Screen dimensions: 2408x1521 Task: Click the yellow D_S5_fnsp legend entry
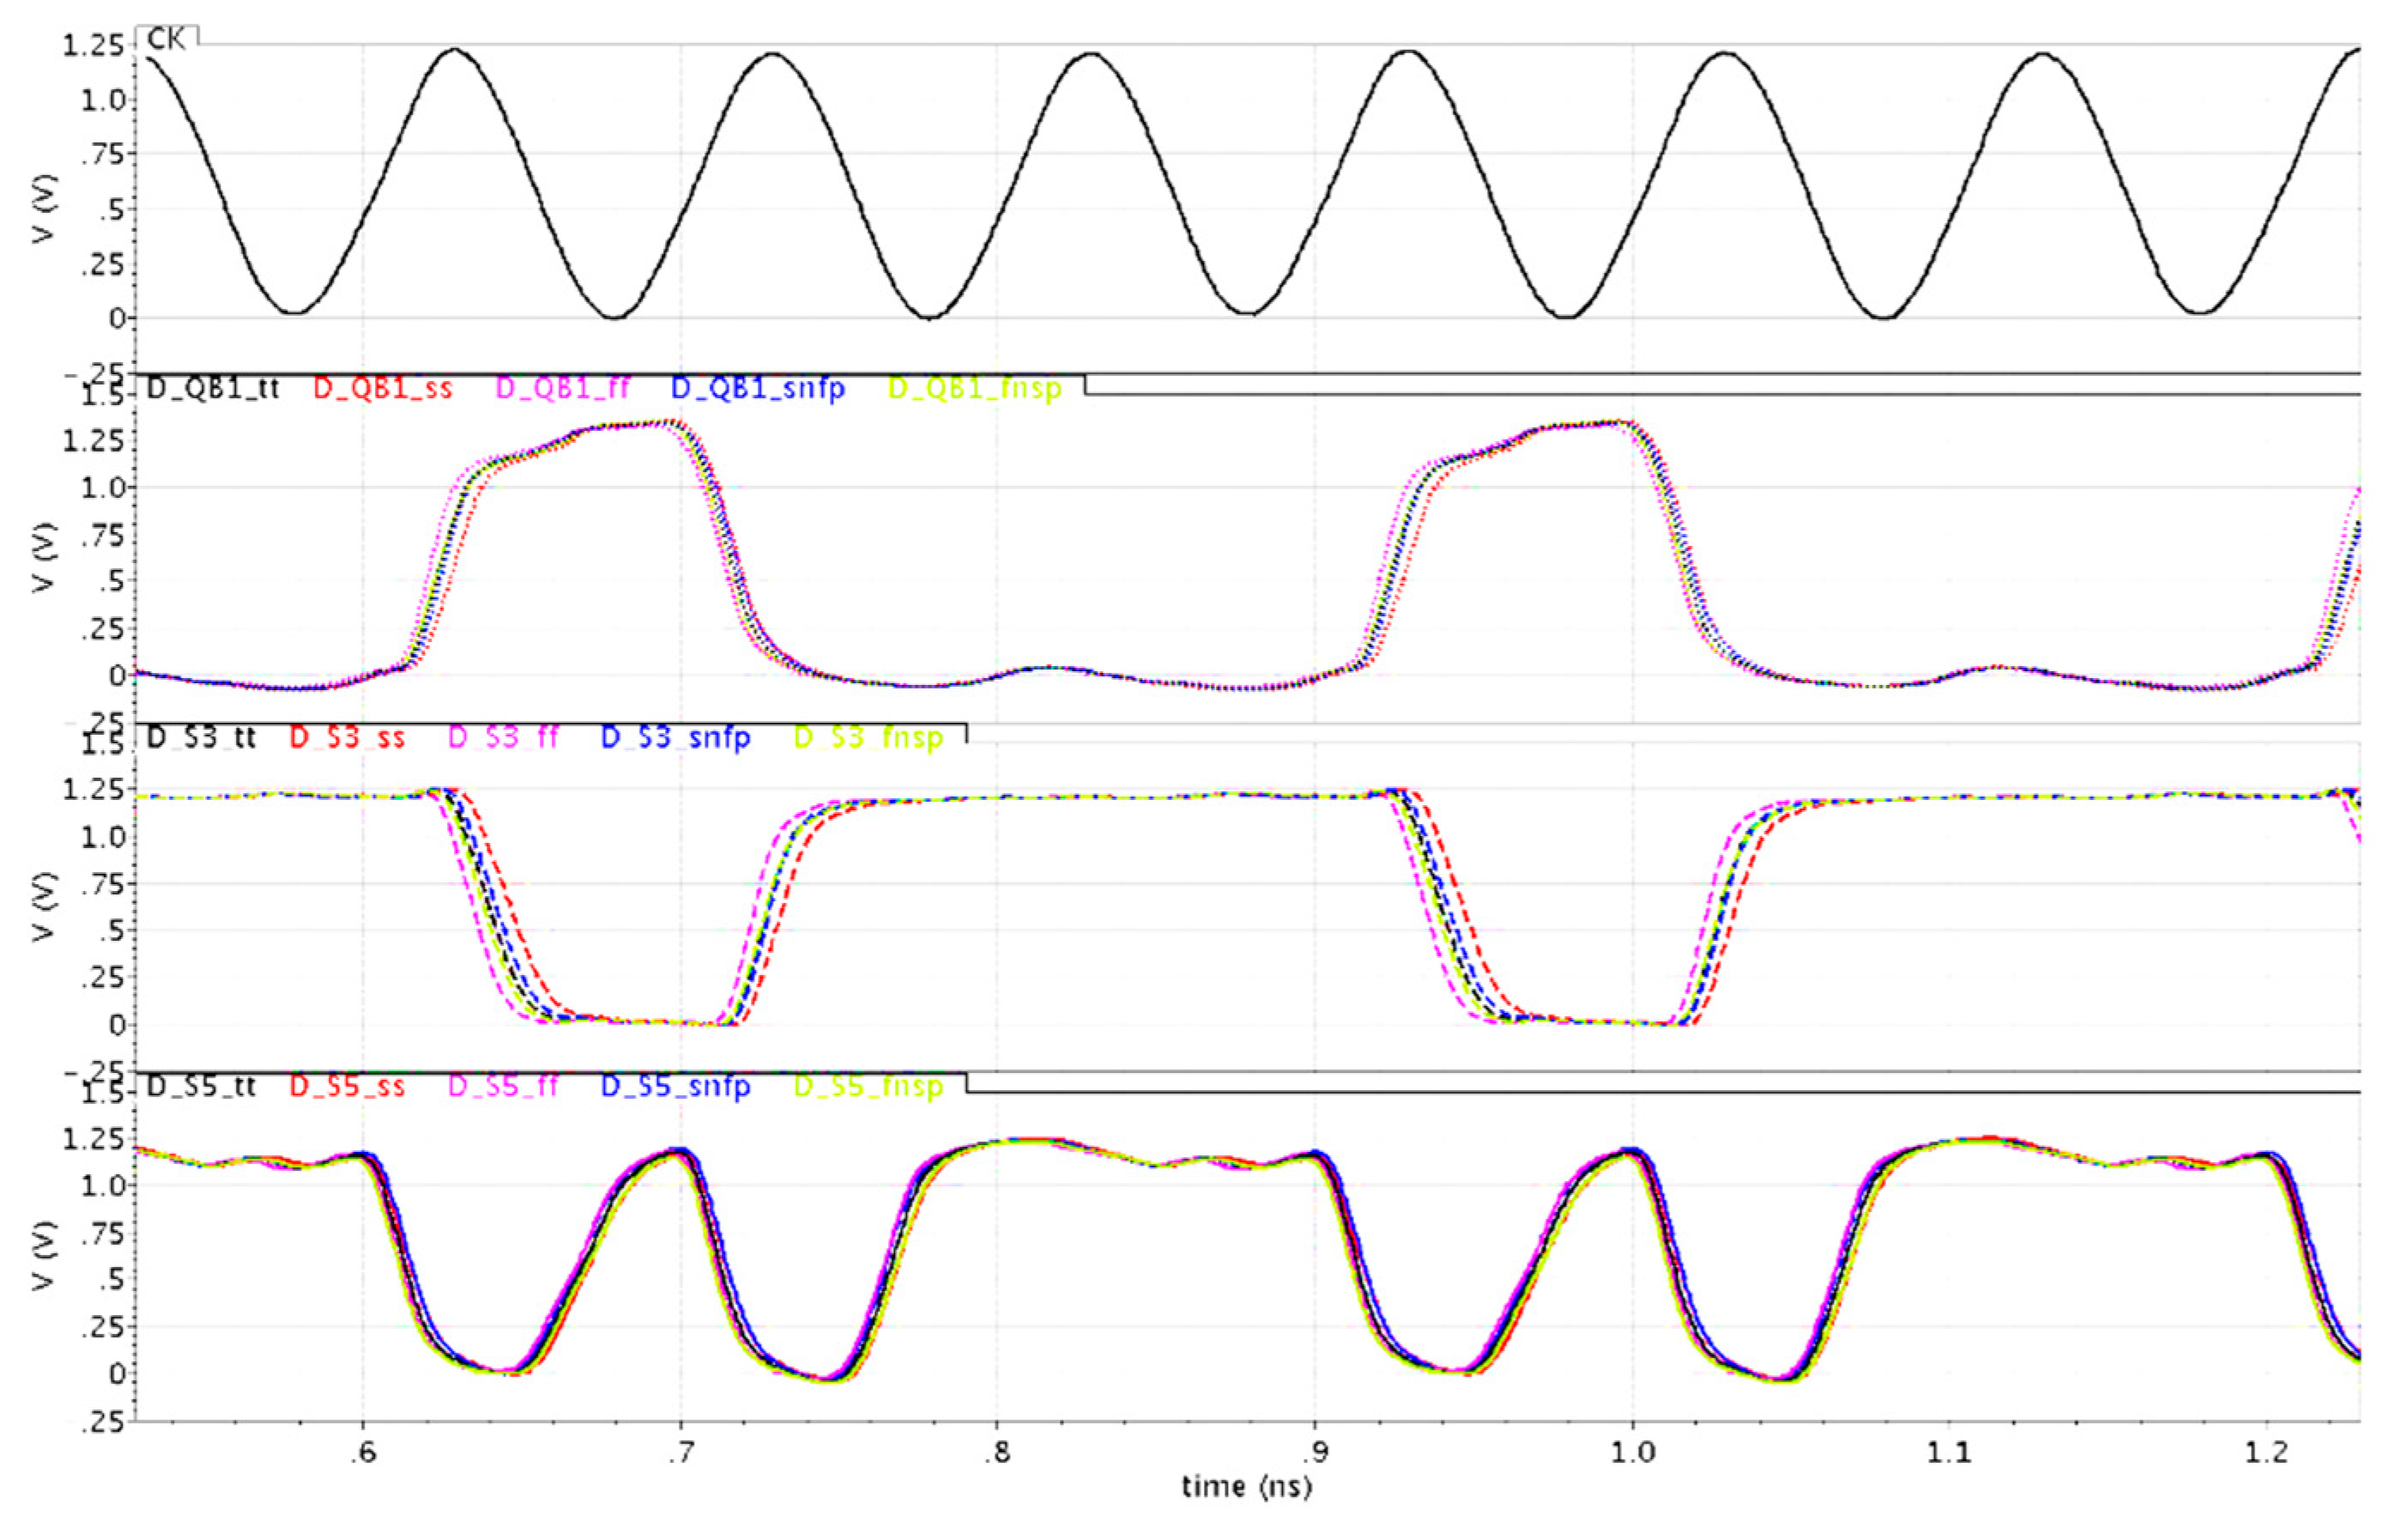869,1086
